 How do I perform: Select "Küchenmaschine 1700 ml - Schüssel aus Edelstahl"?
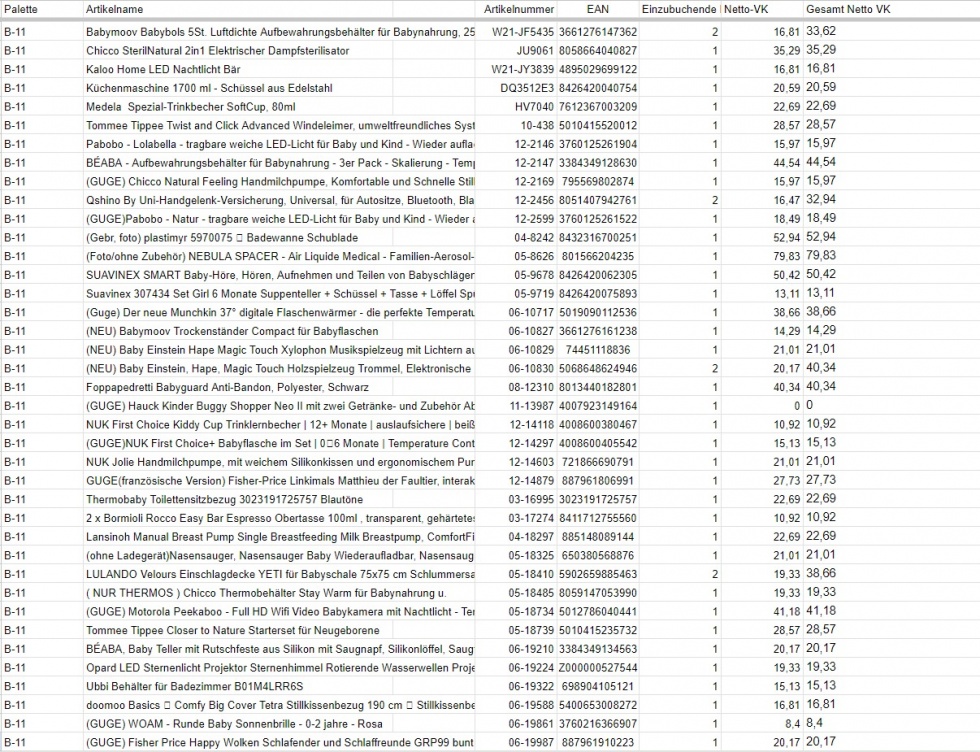[x=209, y=88]
